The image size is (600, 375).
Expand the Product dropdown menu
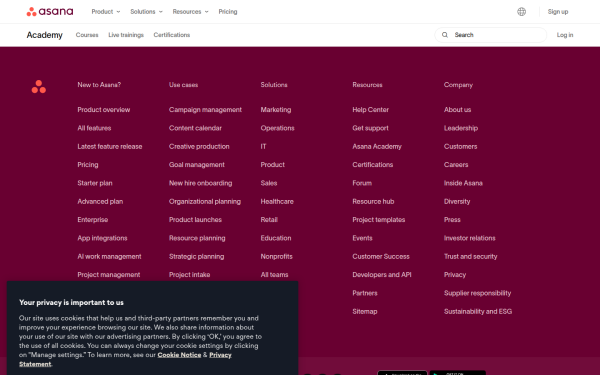(x=106, y=11)
